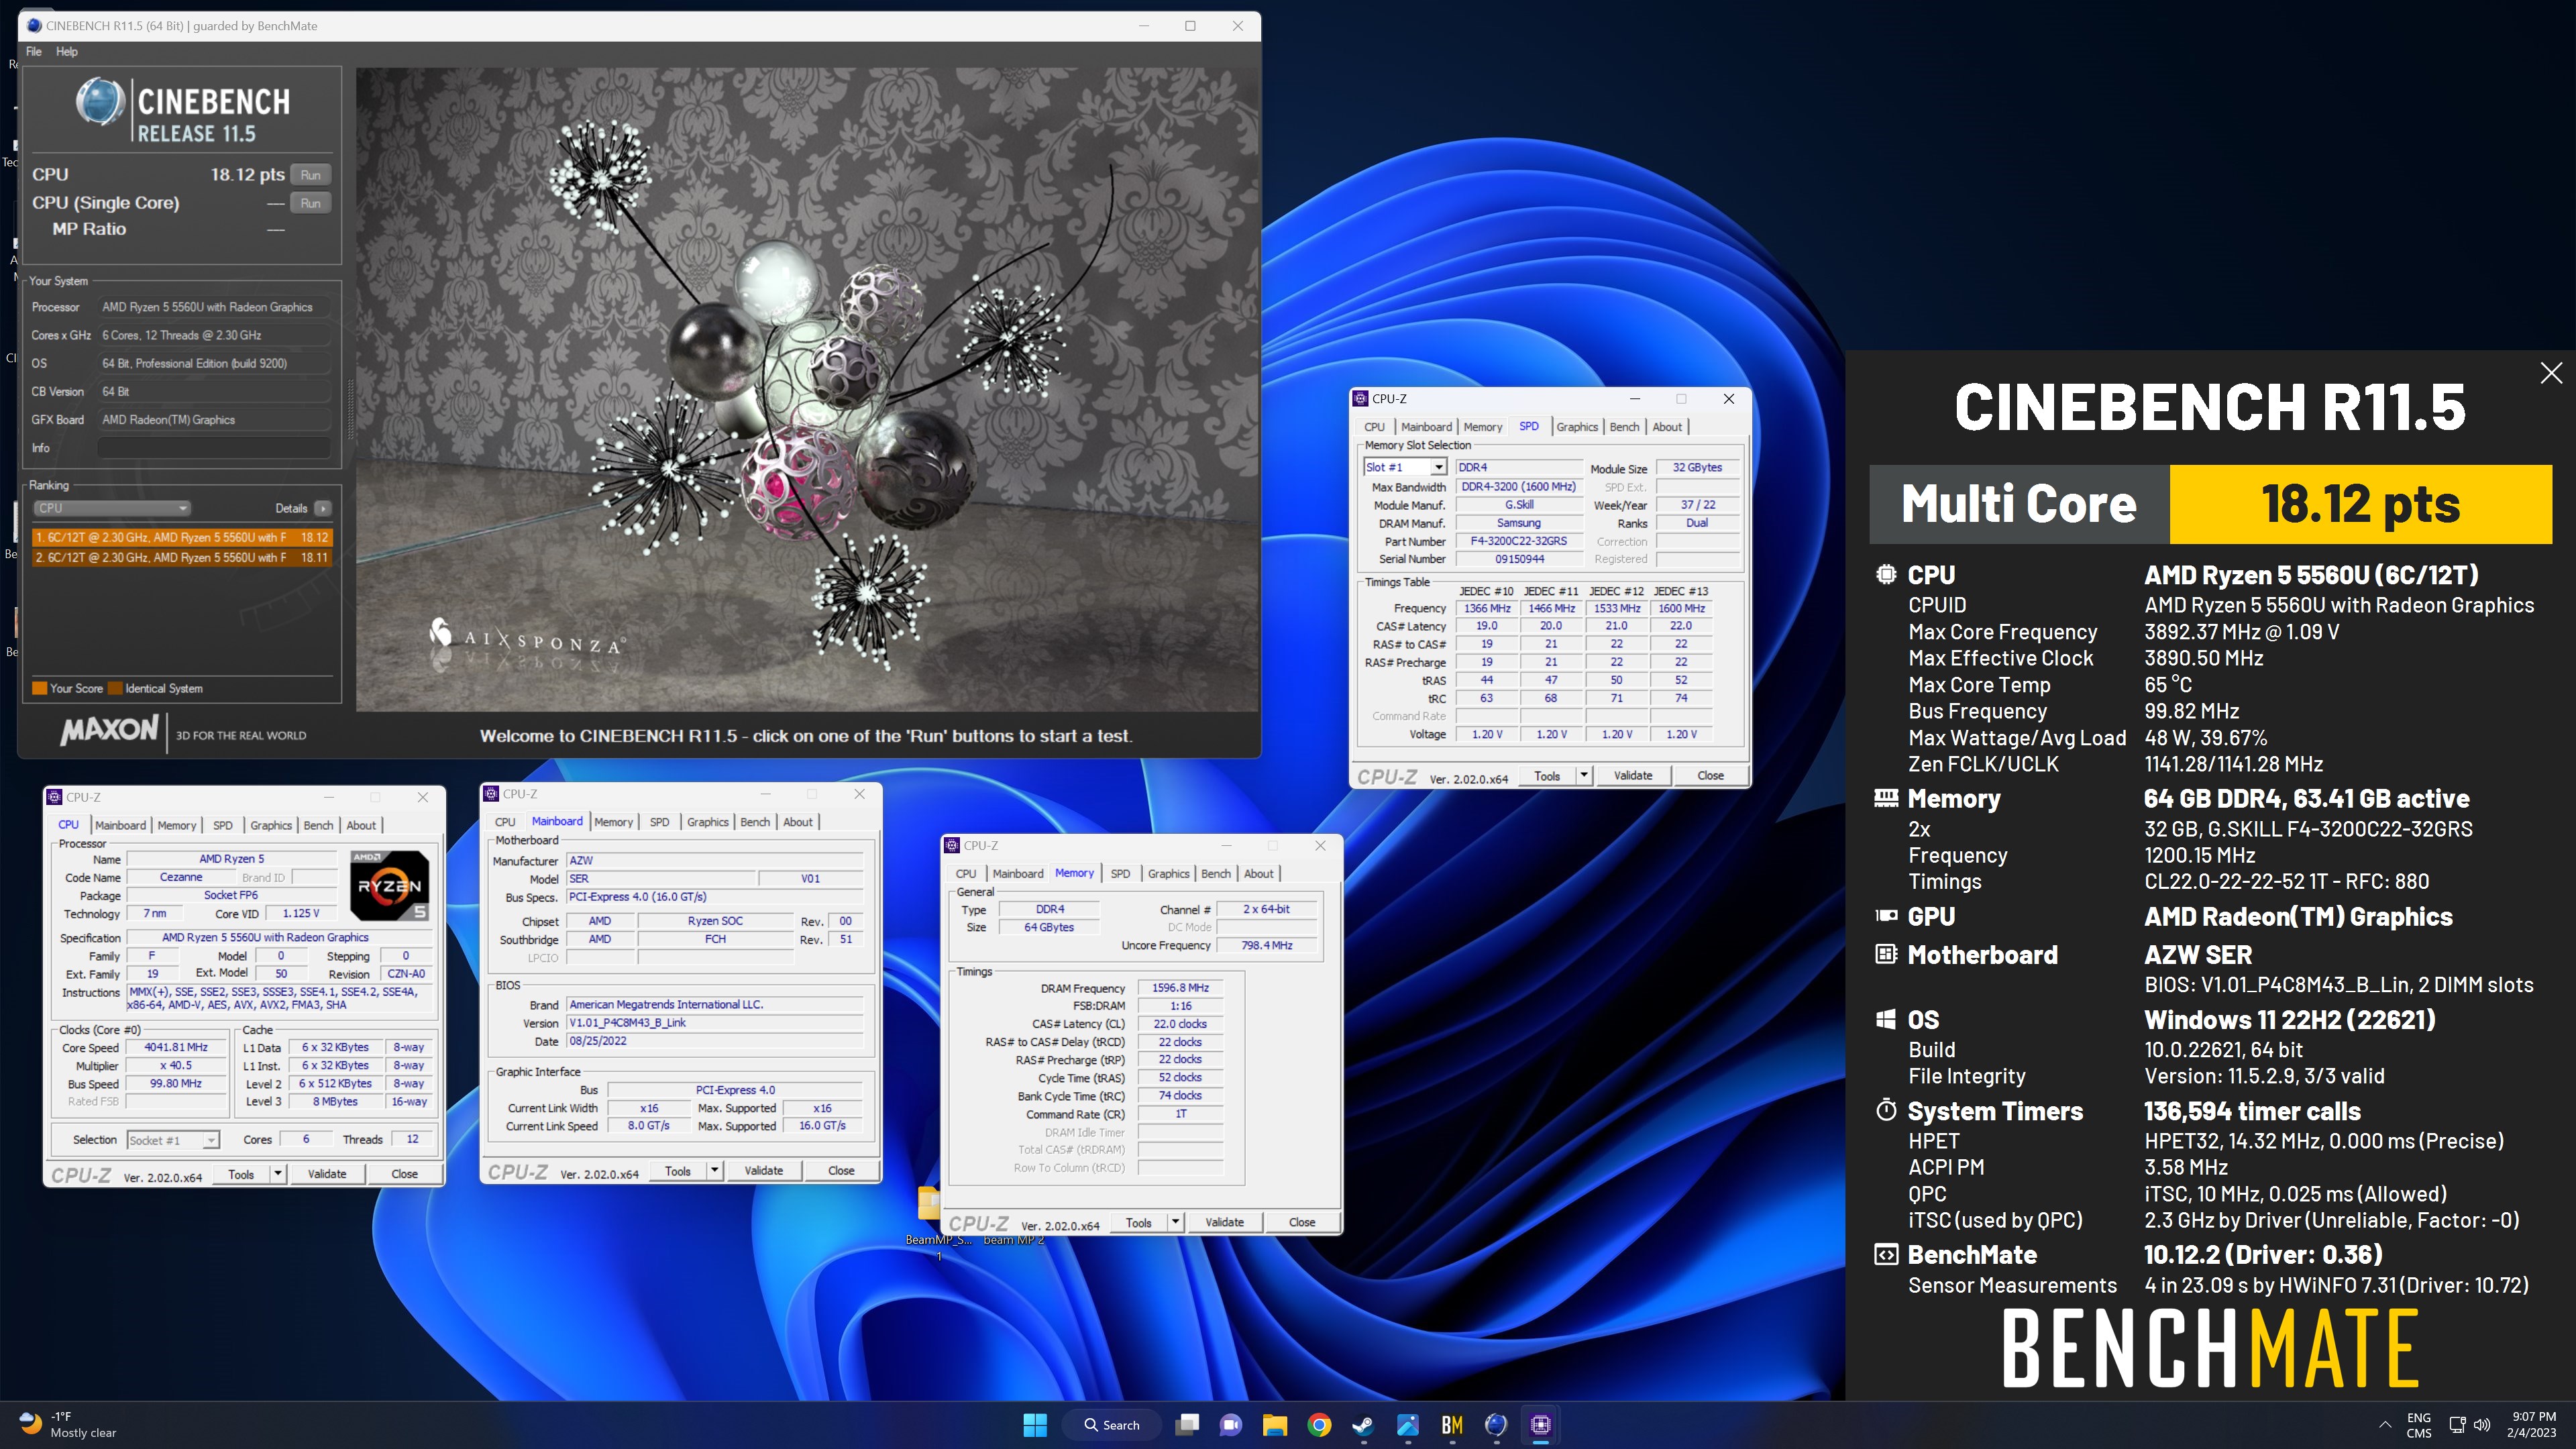
Task: Click Tools dropdown arrow in Mainboard CPU-Z window
Action: point(714,1171)
